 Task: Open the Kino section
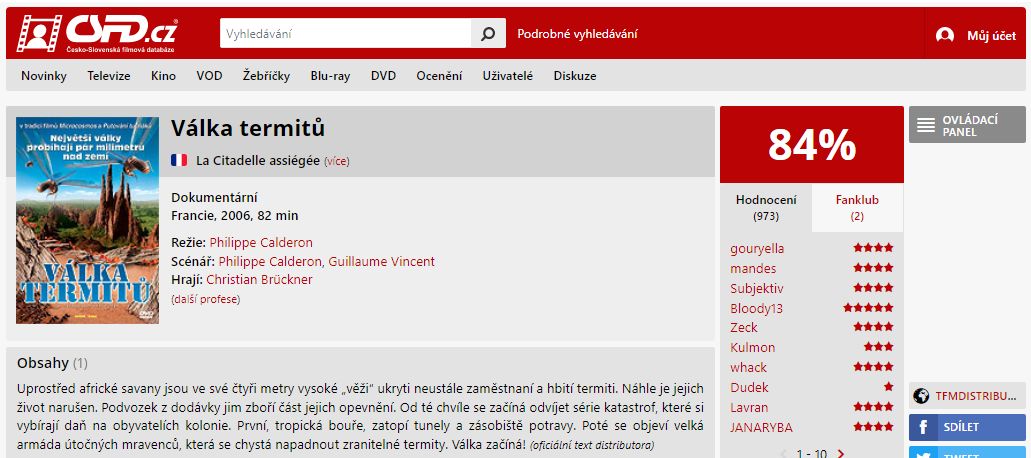pos(163,76)
